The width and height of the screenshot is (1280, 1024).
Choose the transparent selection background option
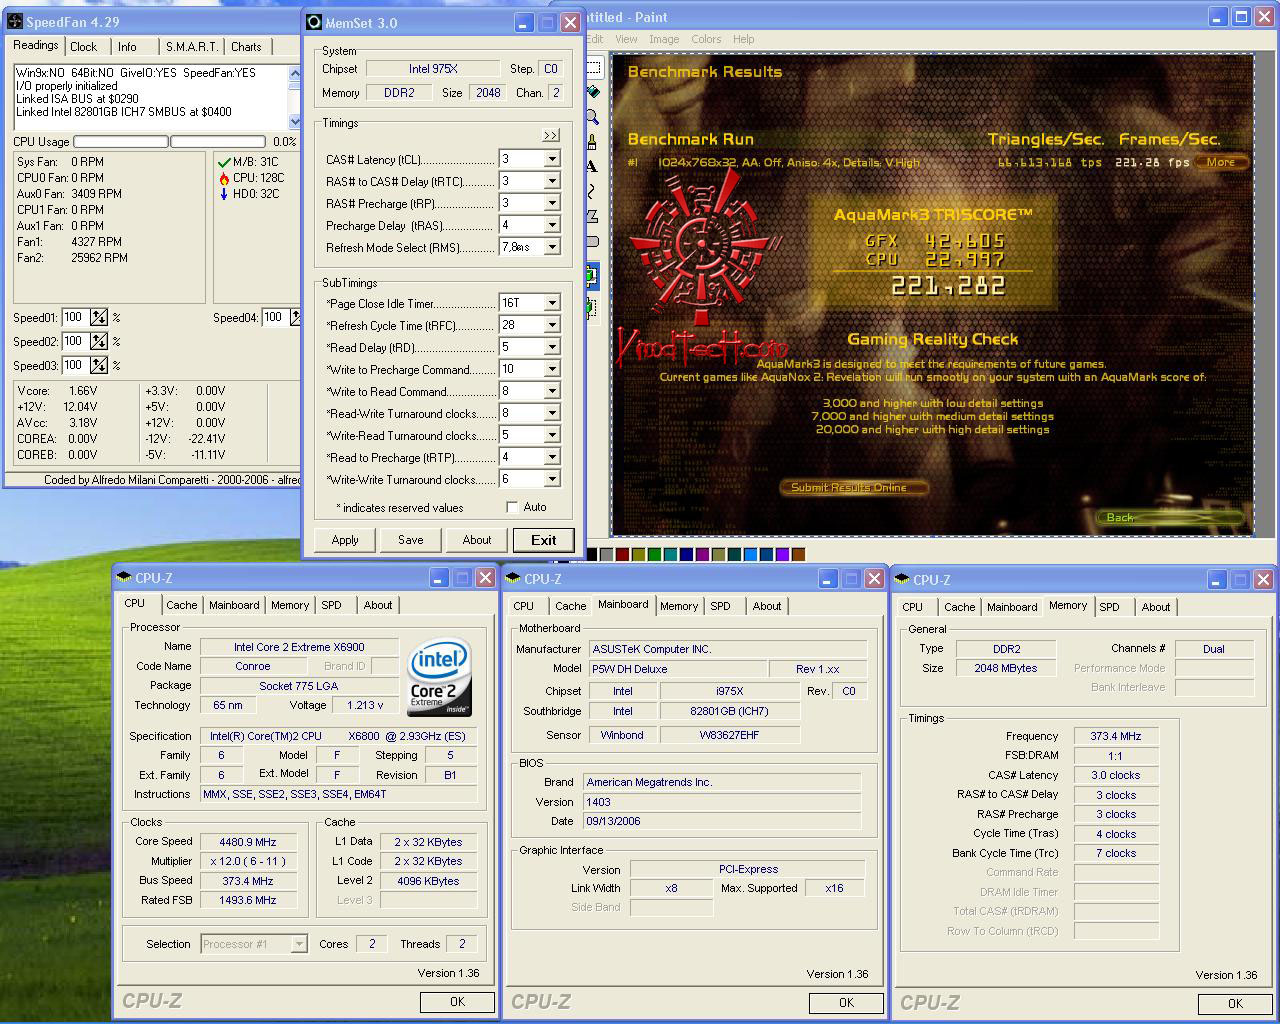(x=592, y=307)
